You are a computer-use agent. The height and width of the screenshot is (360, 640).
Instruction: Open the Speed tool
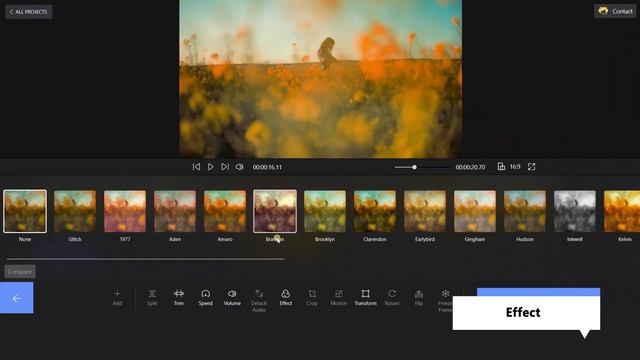(205, 298)
